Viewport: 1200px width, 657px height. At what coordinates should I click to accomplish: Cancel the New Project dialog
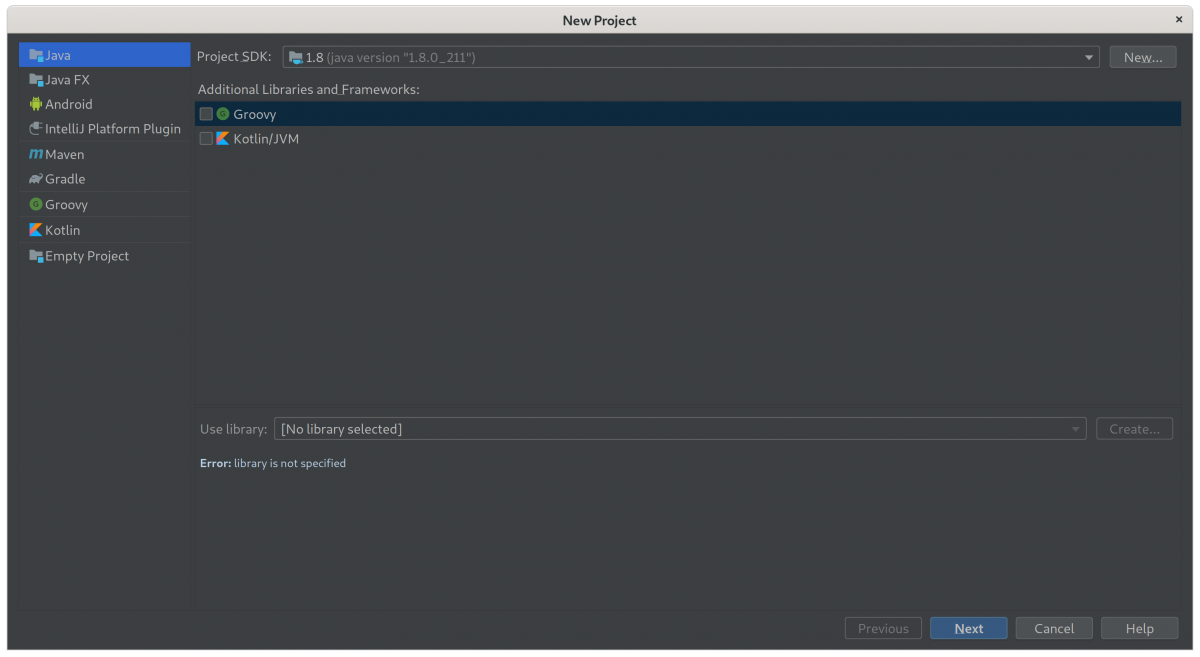pyautogui.click(x=1053, y=628)
